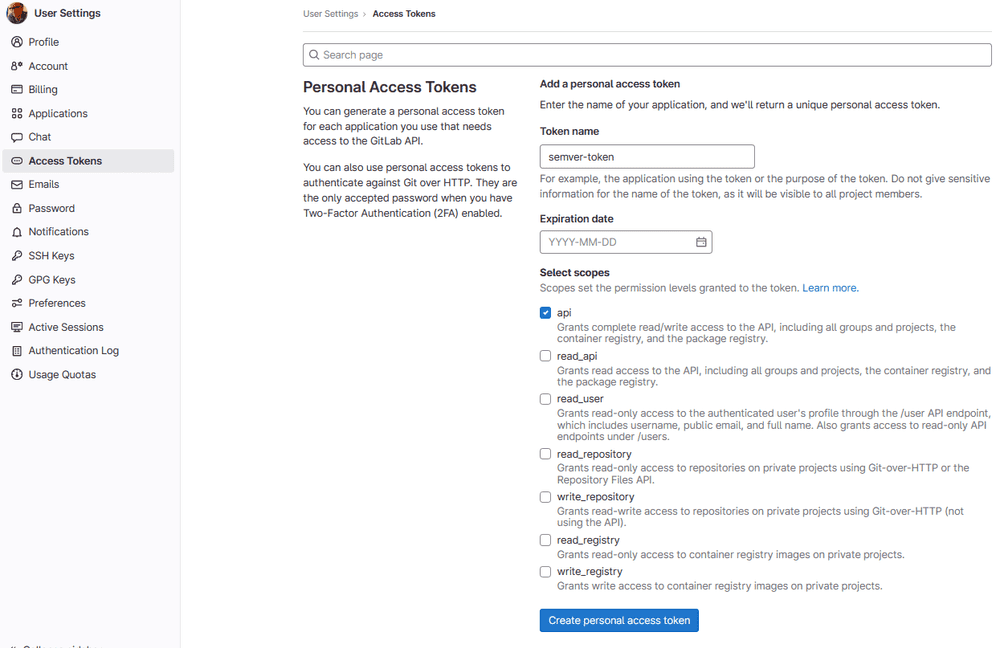1000x648 pixels.
Task: Click the Profile icon in the sidebar
Action: pos(17,42)
